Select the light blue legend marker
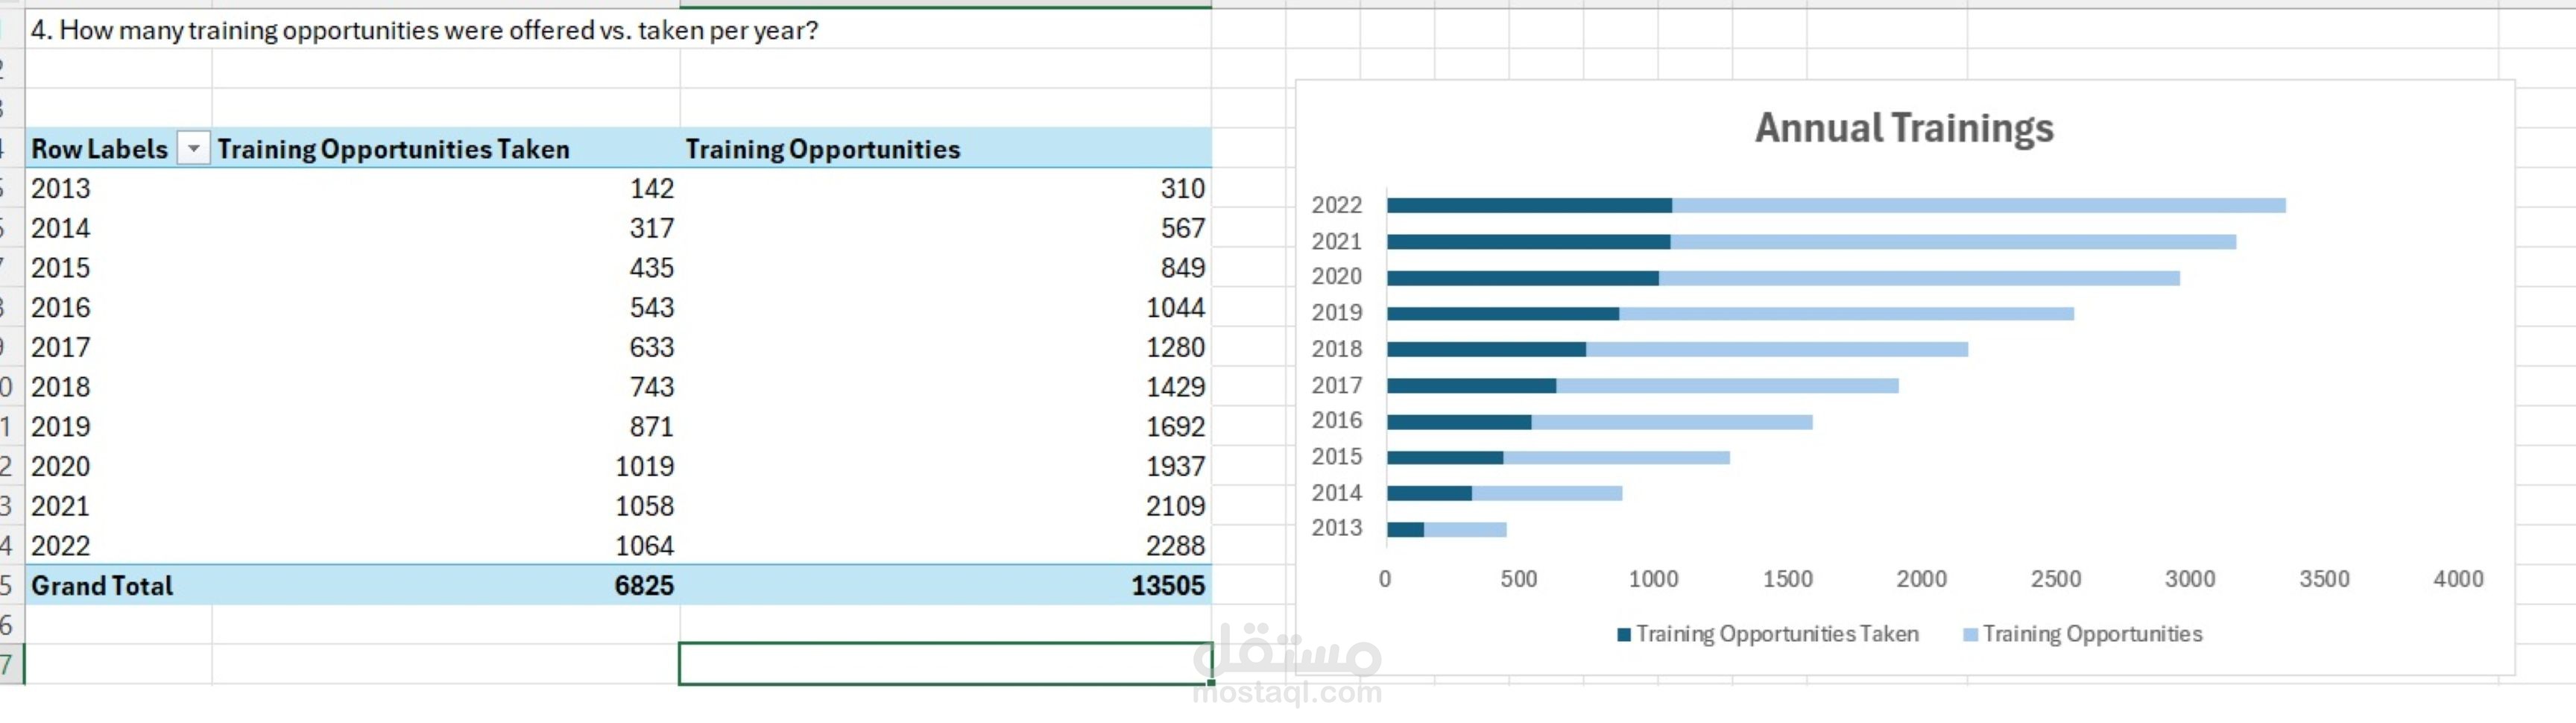Screen dimensions: 2576x723 (x=1970, y=635)
